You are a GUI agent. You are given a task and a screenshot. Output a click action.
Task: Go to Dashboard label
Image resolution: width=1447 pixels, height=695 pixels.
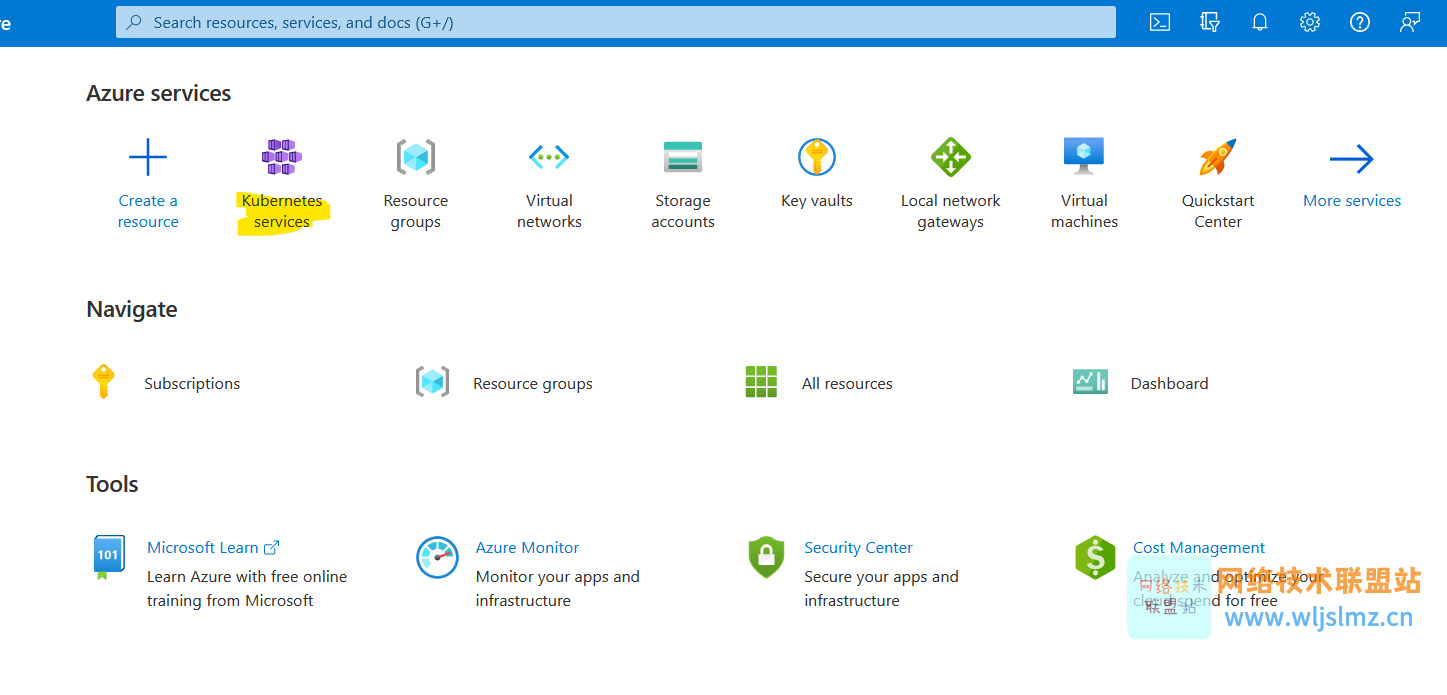tap(1169, 384)
